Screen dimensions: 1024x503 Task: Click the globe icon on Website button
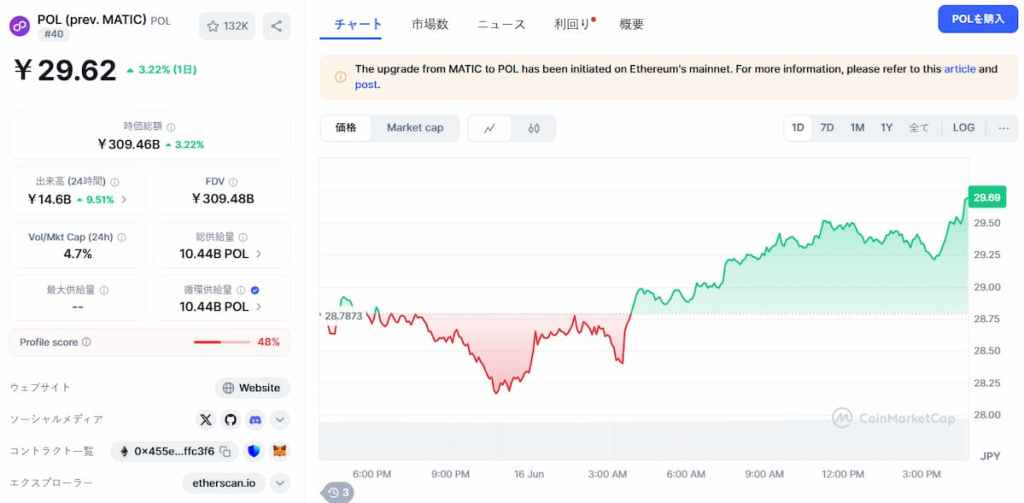coord(229,388)
